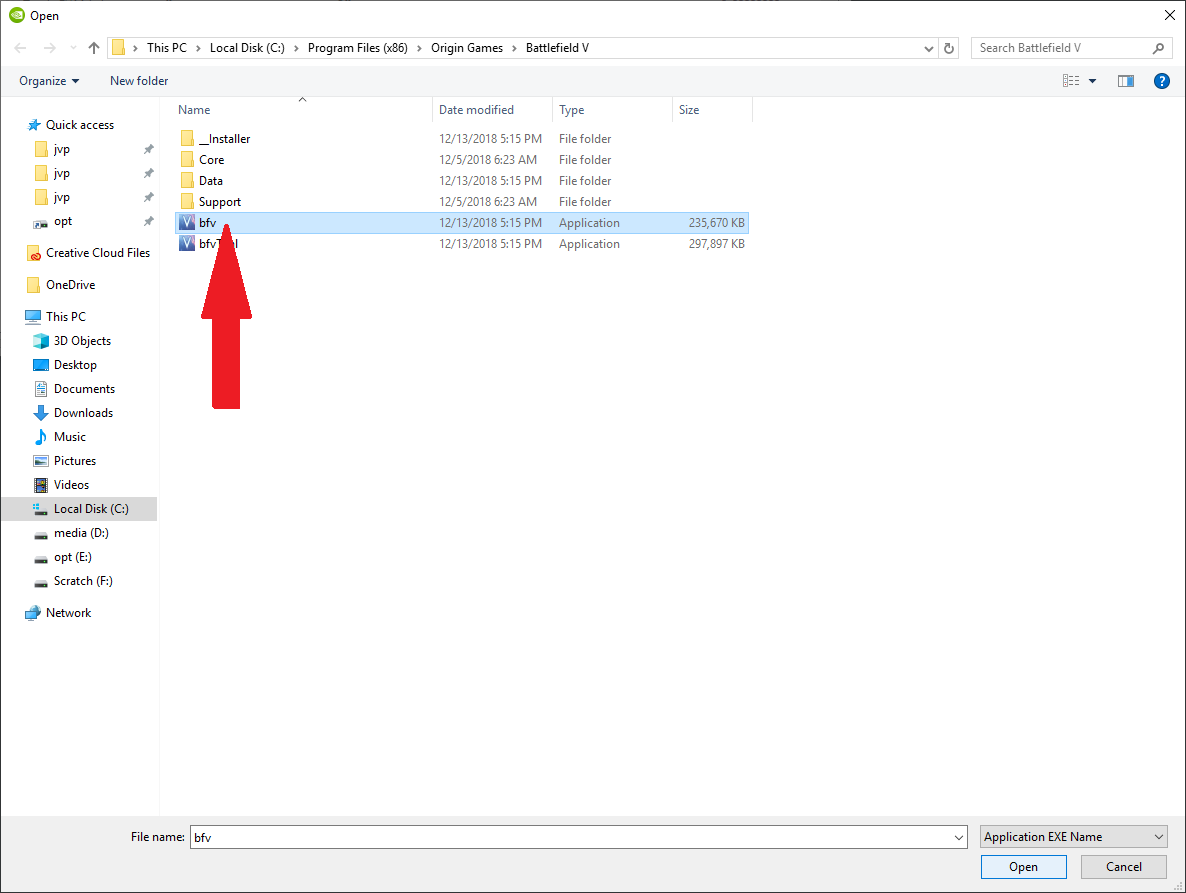This screenshot has height=893, width=1186.
Task: Open the opt quick access shortcut
Action: [63, 222]
